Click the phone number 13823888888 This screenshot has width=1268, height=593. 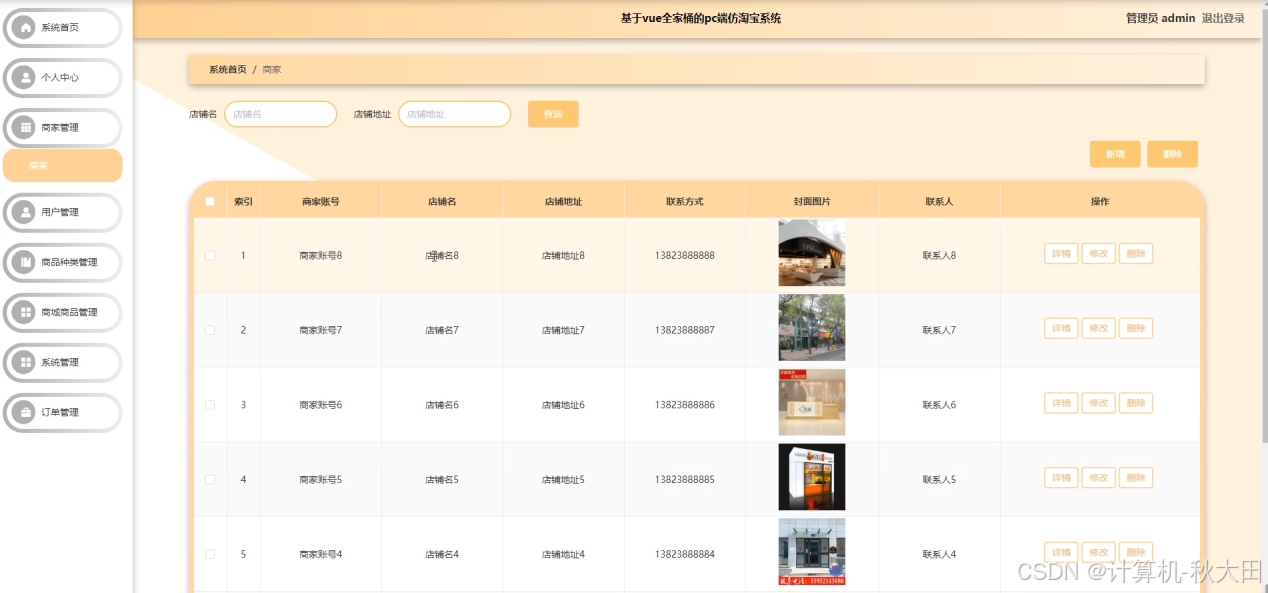[685, 255]
